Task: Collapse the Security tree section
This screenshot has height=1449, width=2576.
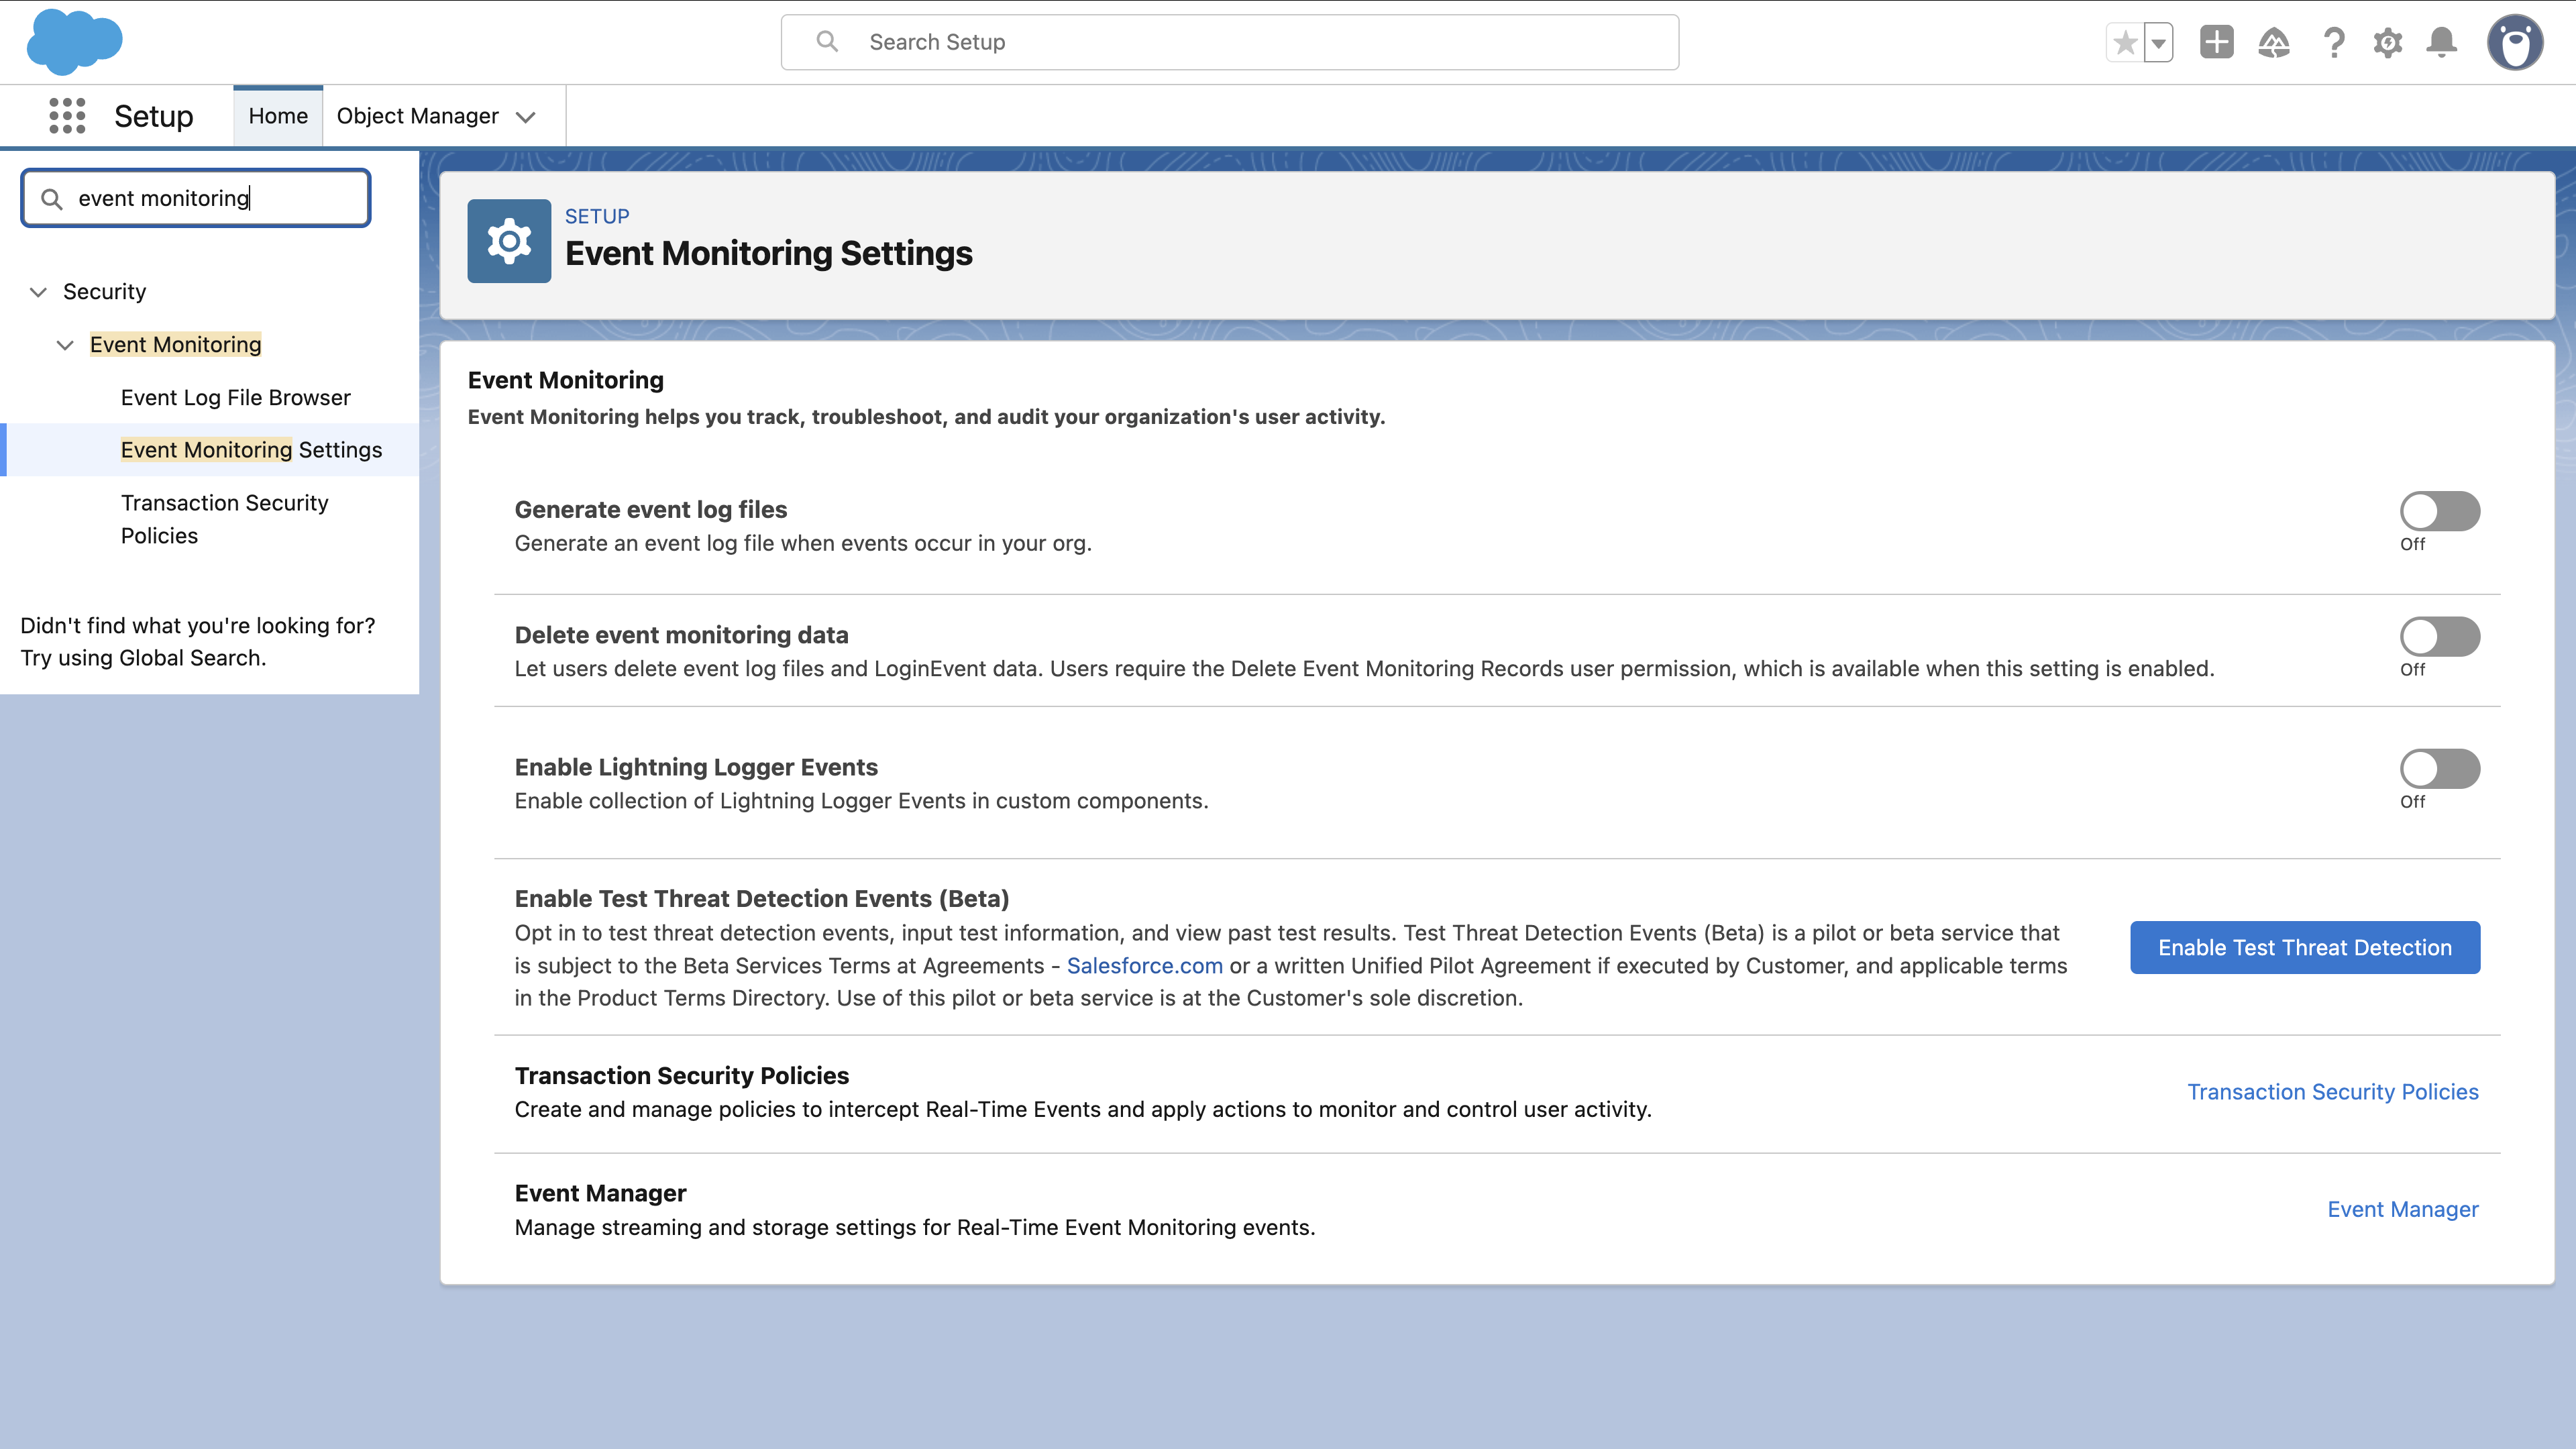Action: (38, 292)
